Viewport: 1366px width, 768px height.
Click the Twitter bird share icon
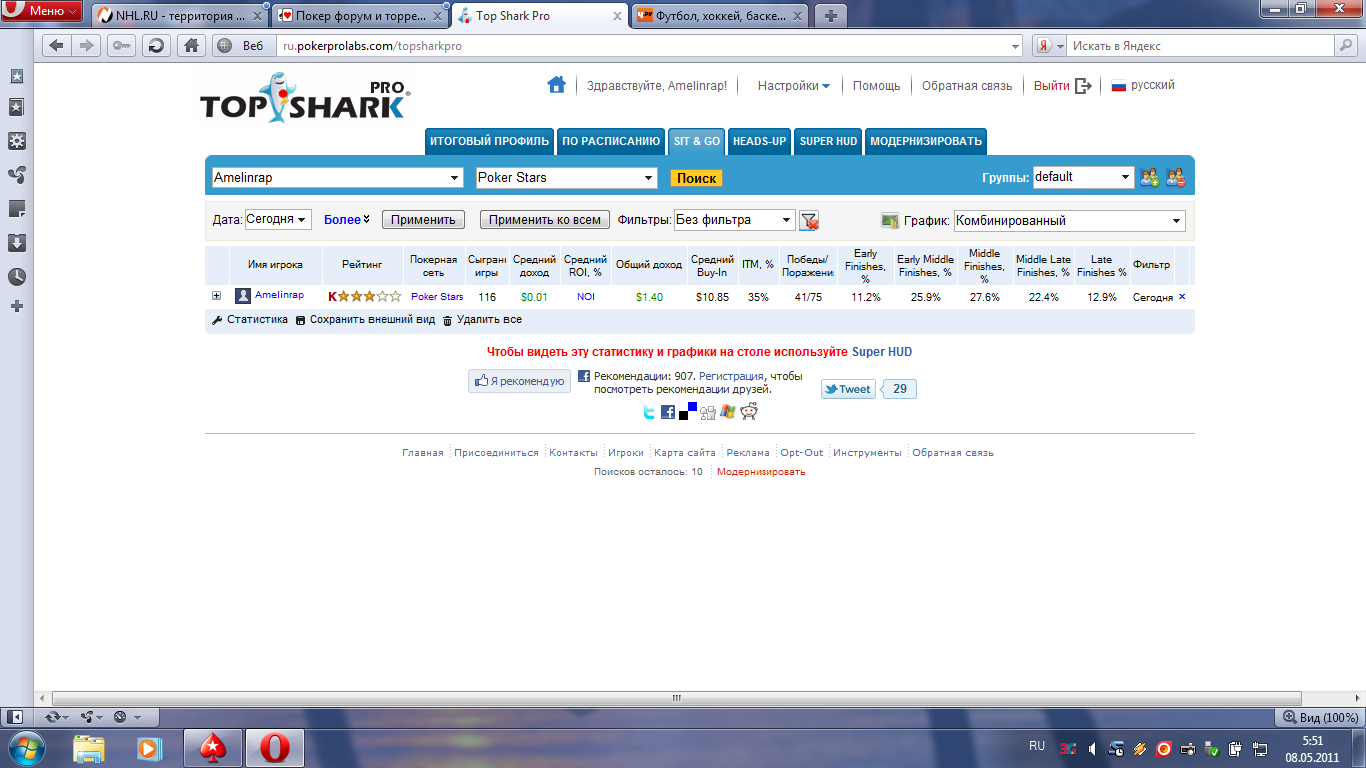[649, 412]
